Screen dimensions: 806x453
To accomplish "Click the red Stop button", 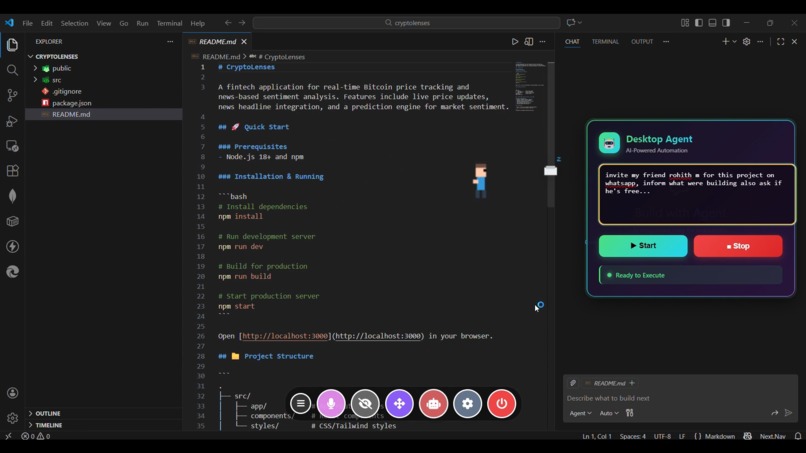I will pos(738,246).
